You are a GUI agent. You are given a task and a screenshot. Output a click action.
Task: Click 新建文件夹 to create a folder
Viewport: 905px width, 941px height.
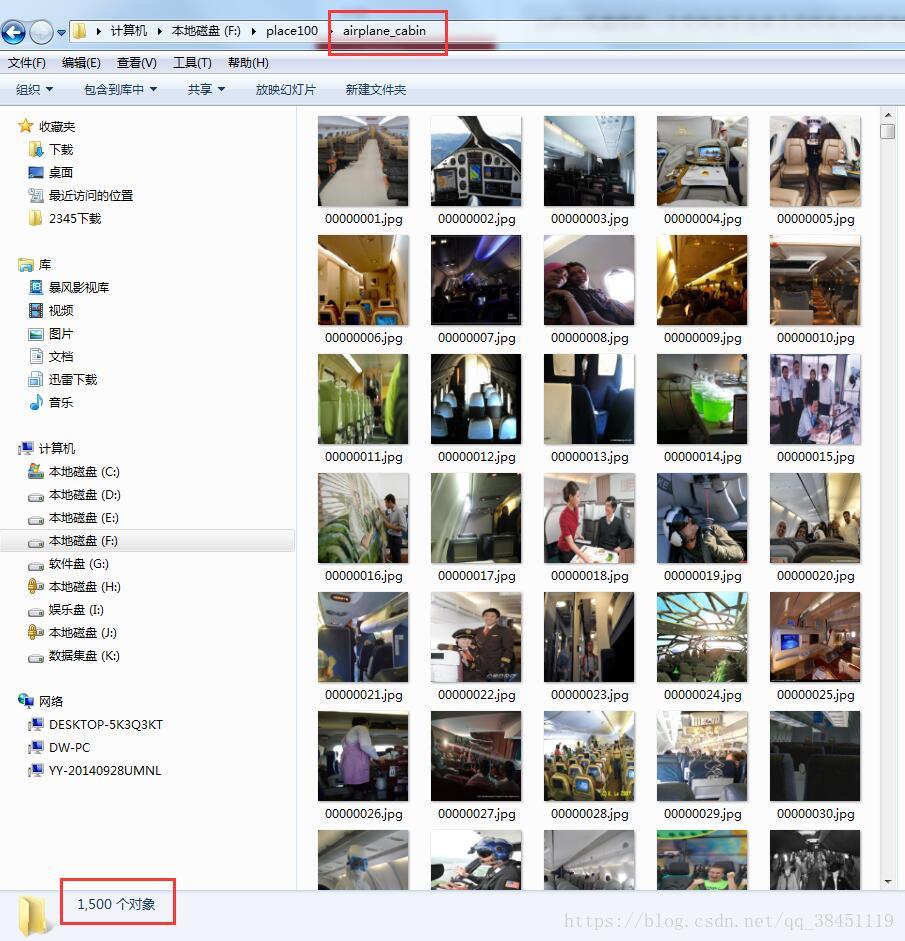376,89
